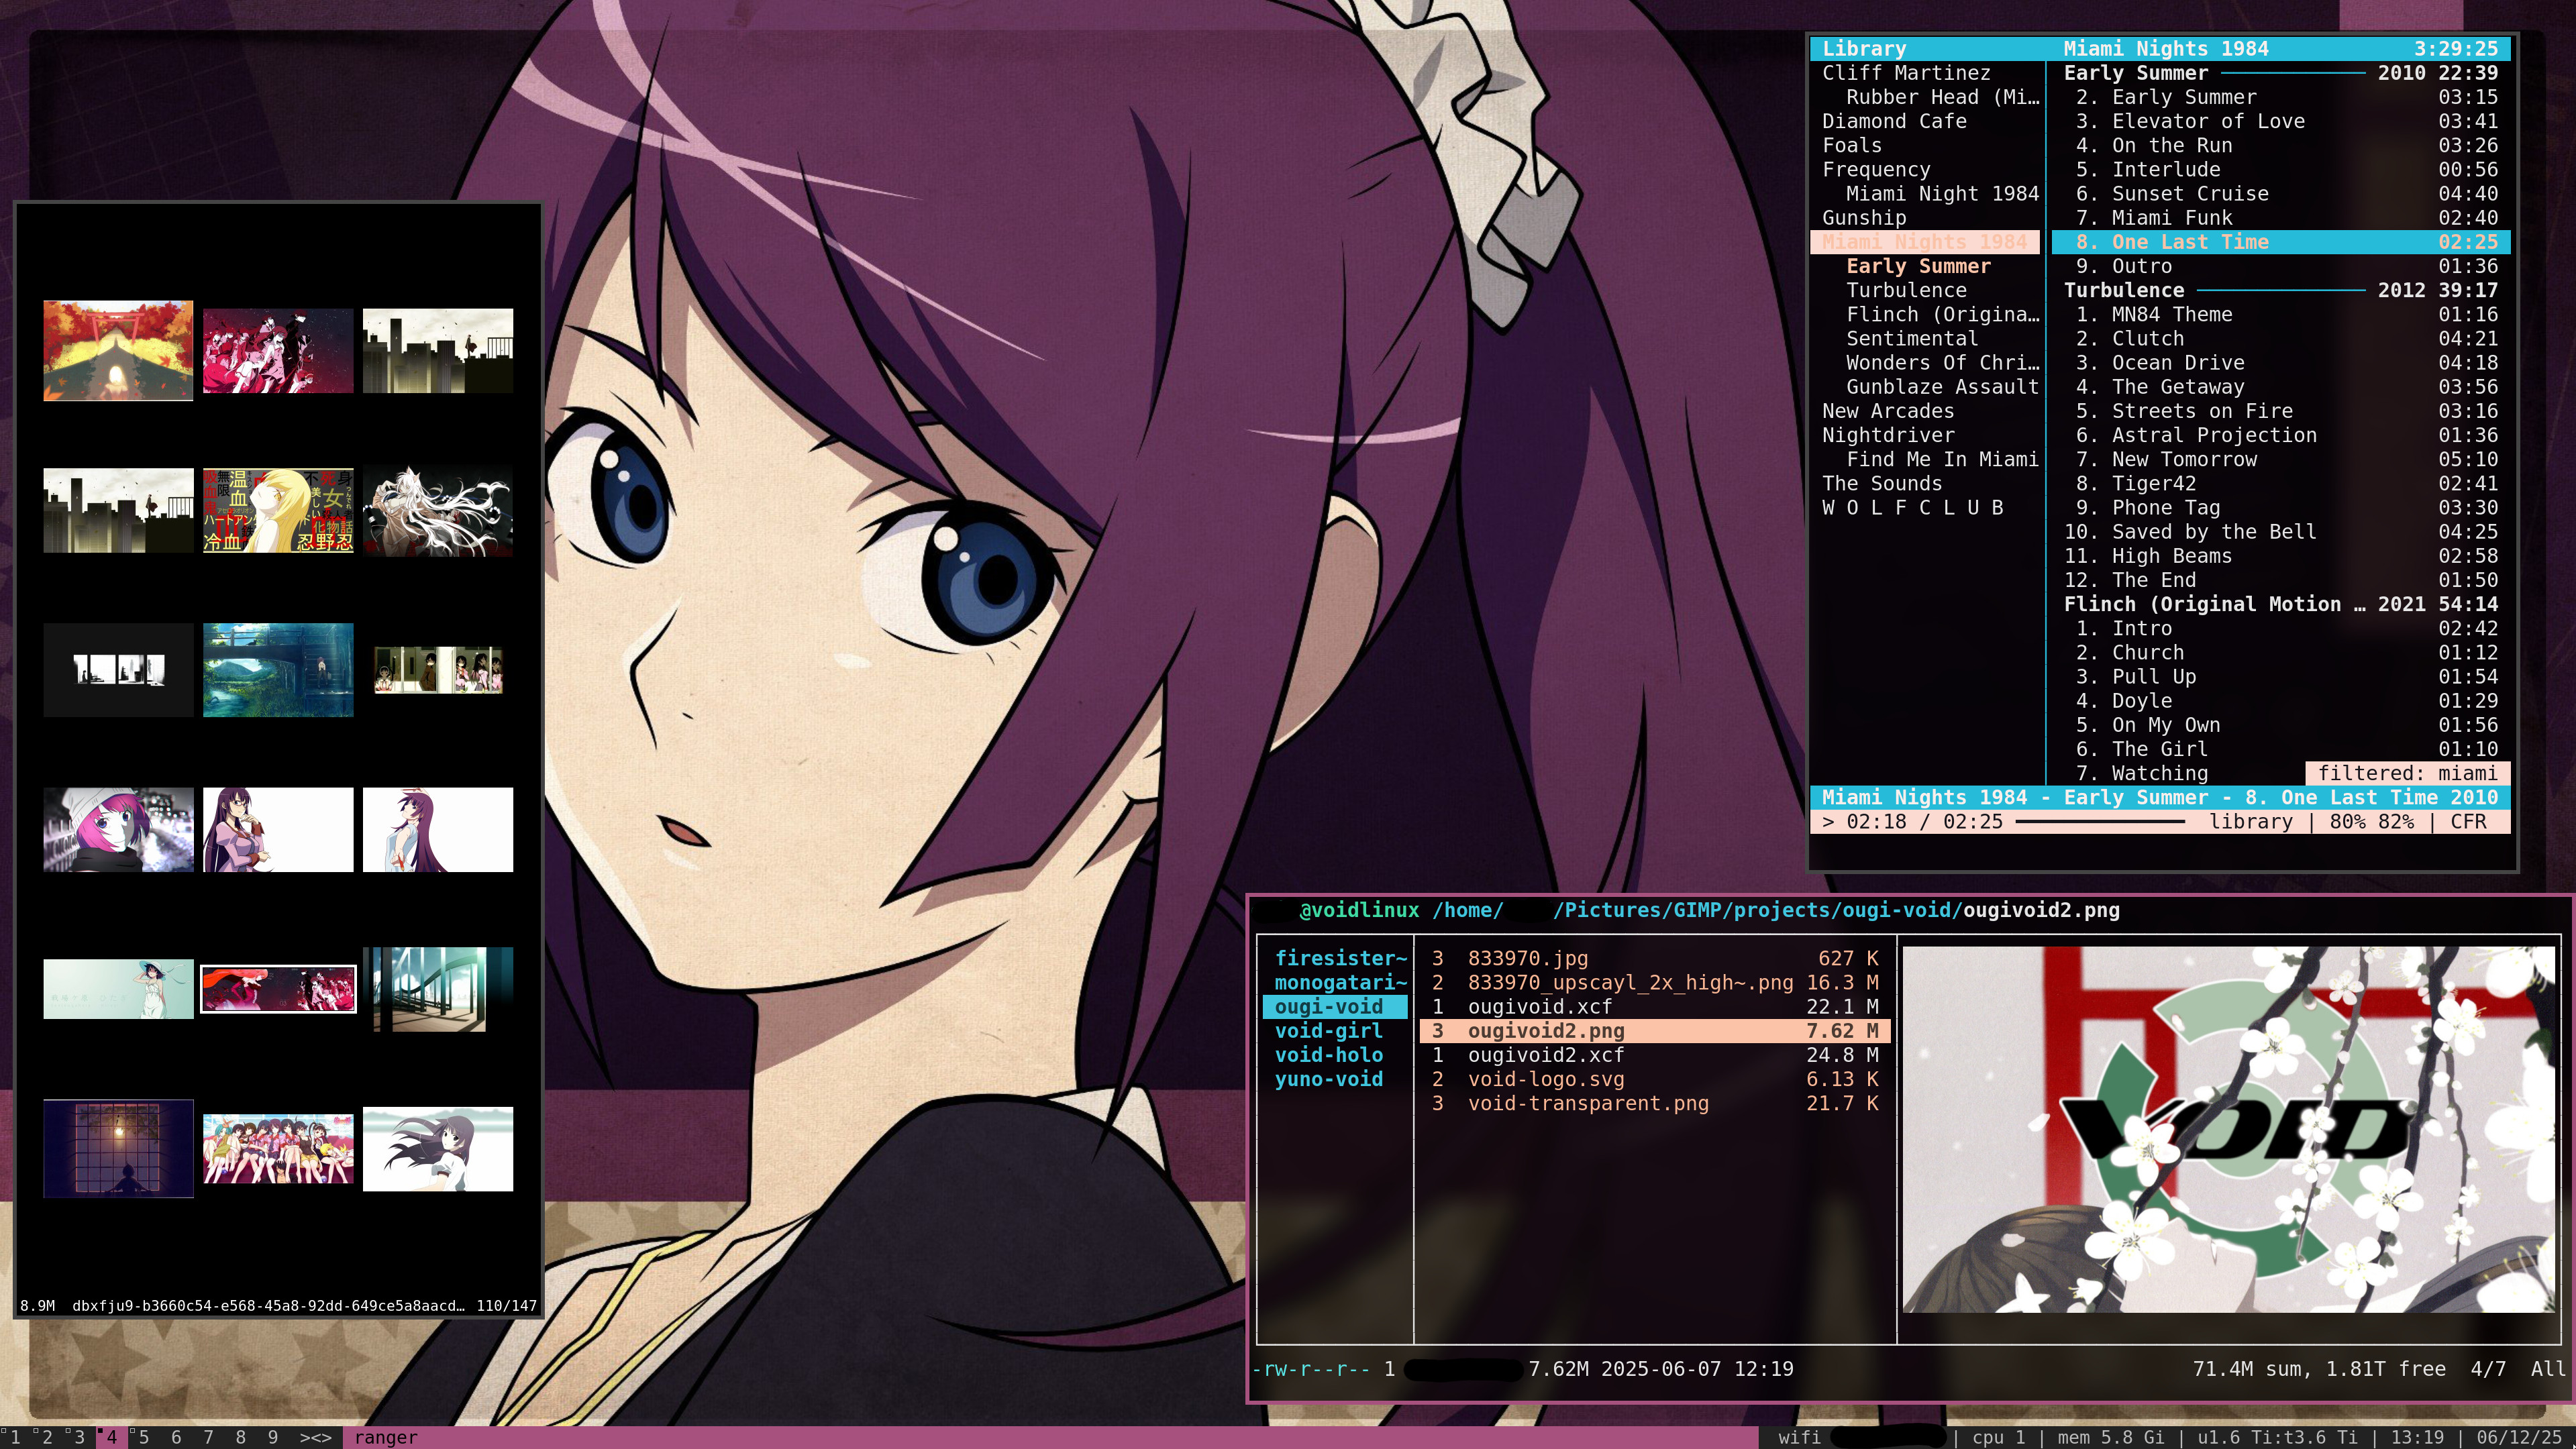The height and width of the screenshot is (1449, 2576).
Task: Open the monogatari~ directory in ranger
Action: 1339,982
